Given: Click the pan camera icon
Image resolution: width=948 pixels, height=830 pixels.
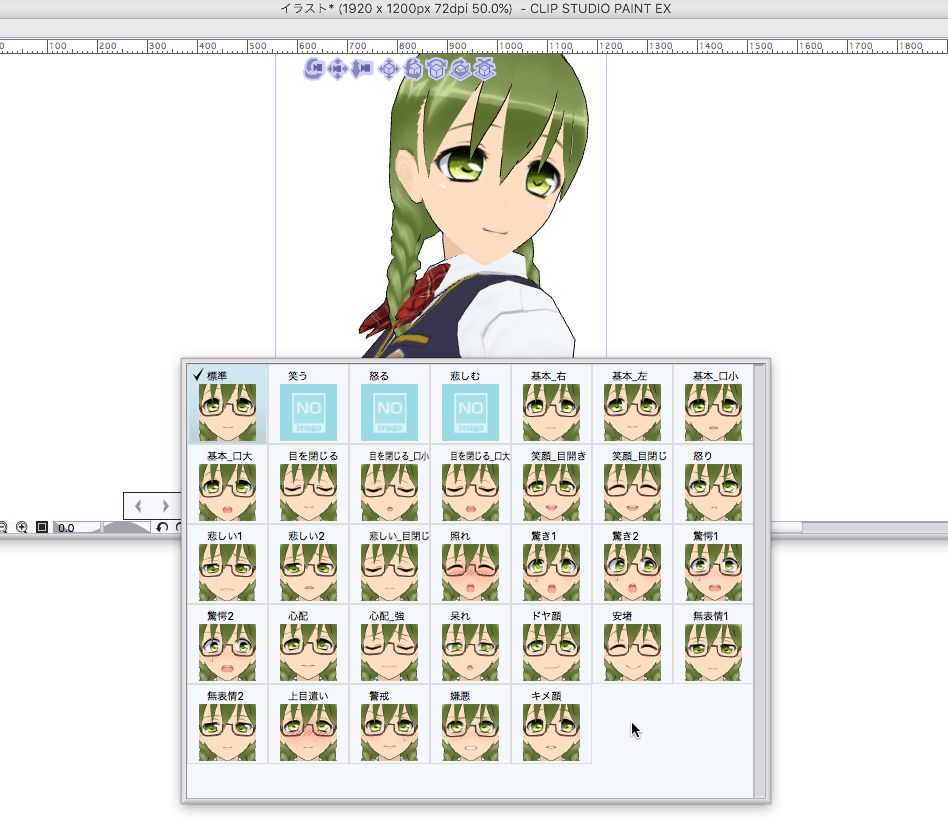Looking at the screenshot, I should click(x=338, y=68).
